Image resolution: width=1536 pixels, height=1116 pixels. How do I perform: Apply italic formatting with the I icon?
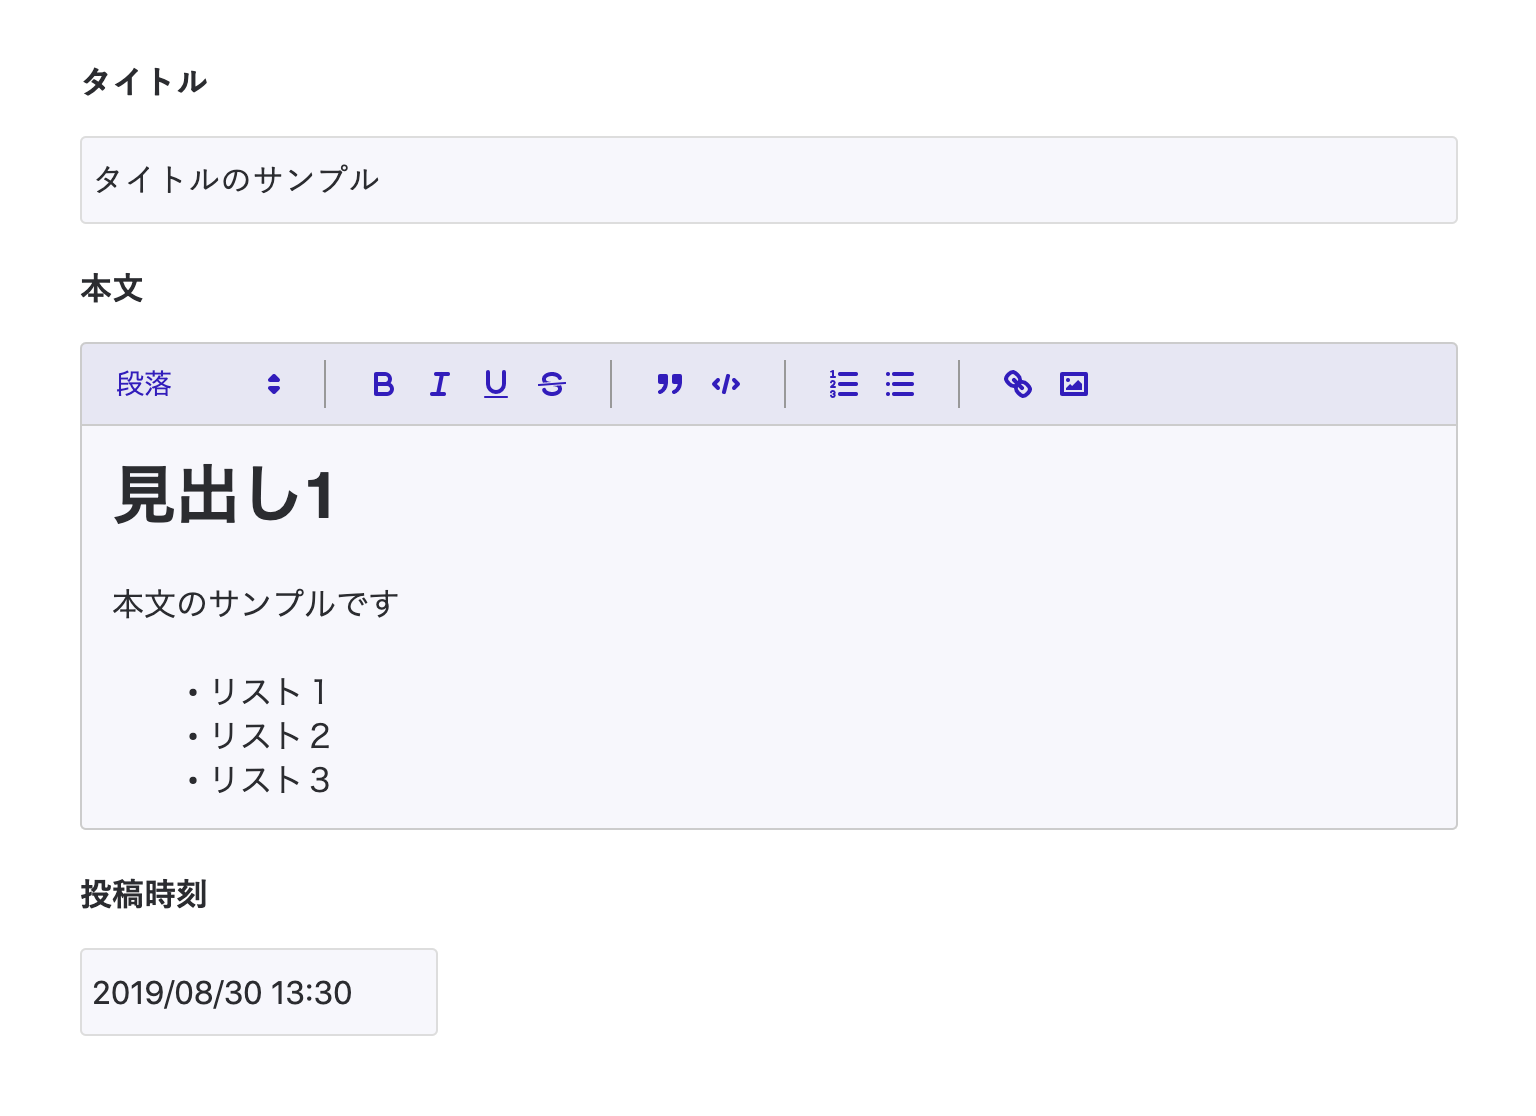pos(439,384)
